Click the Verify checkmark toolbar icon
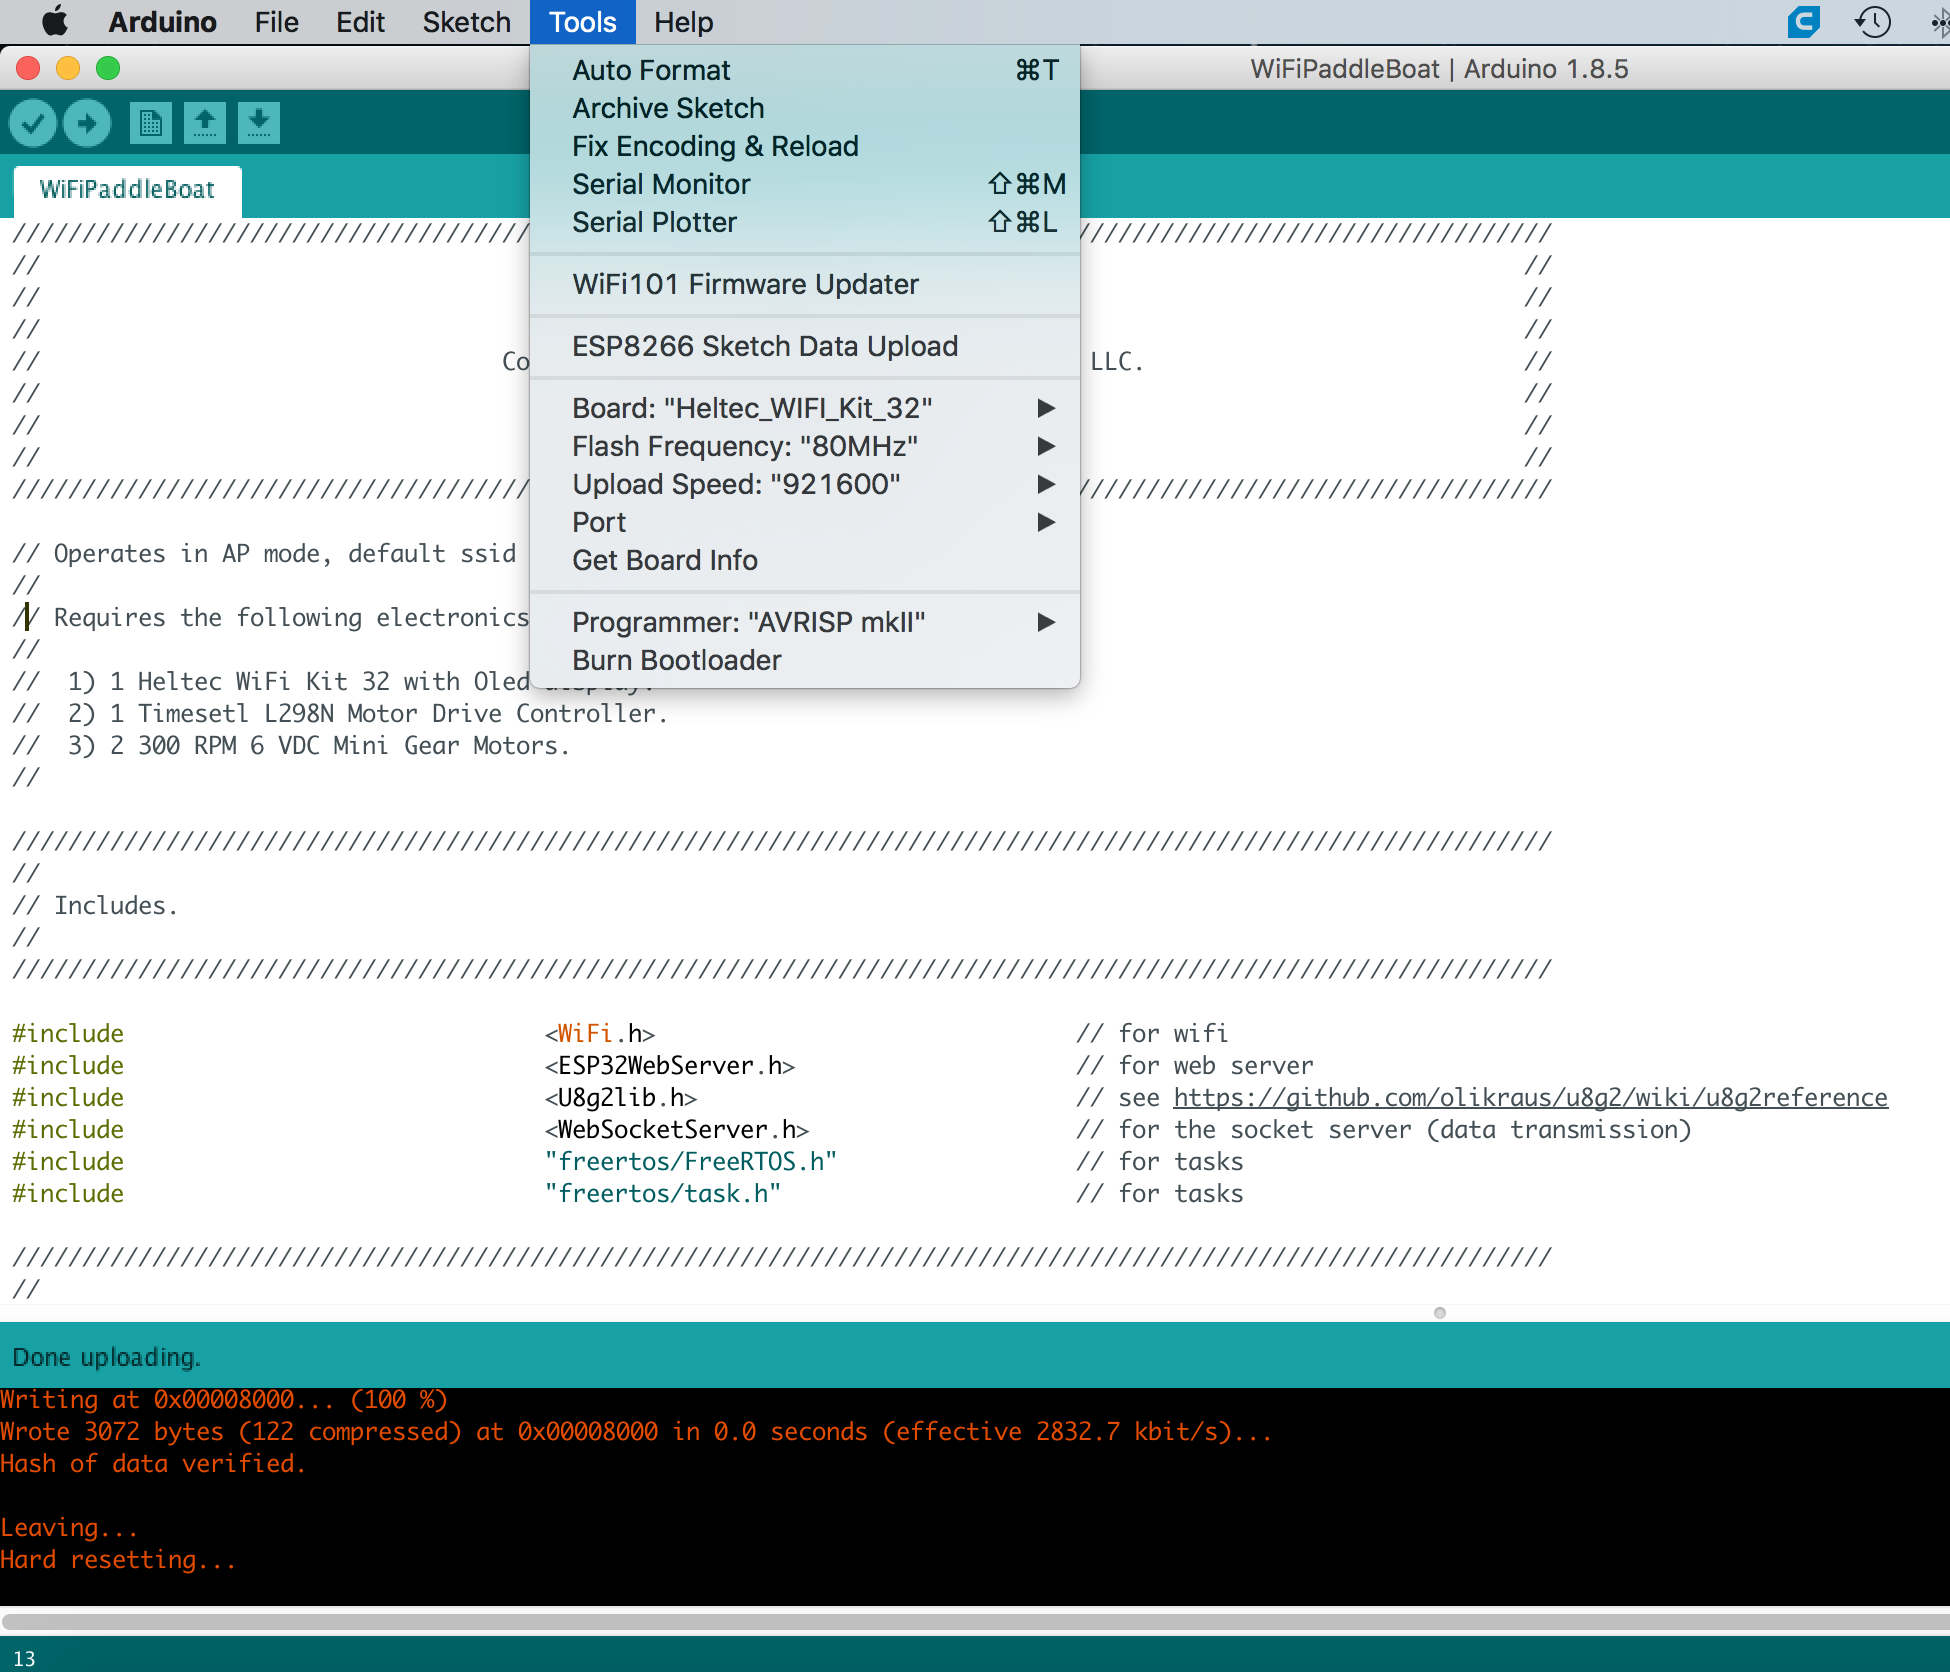This screenshot has height=1672, width=1950. click(33, 123)
